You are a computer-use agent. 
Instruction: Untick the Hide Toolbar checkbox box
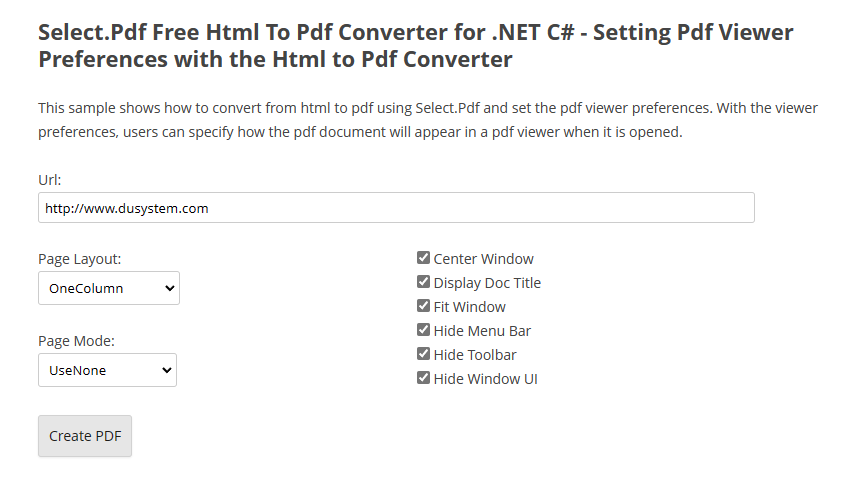point(423,354)
